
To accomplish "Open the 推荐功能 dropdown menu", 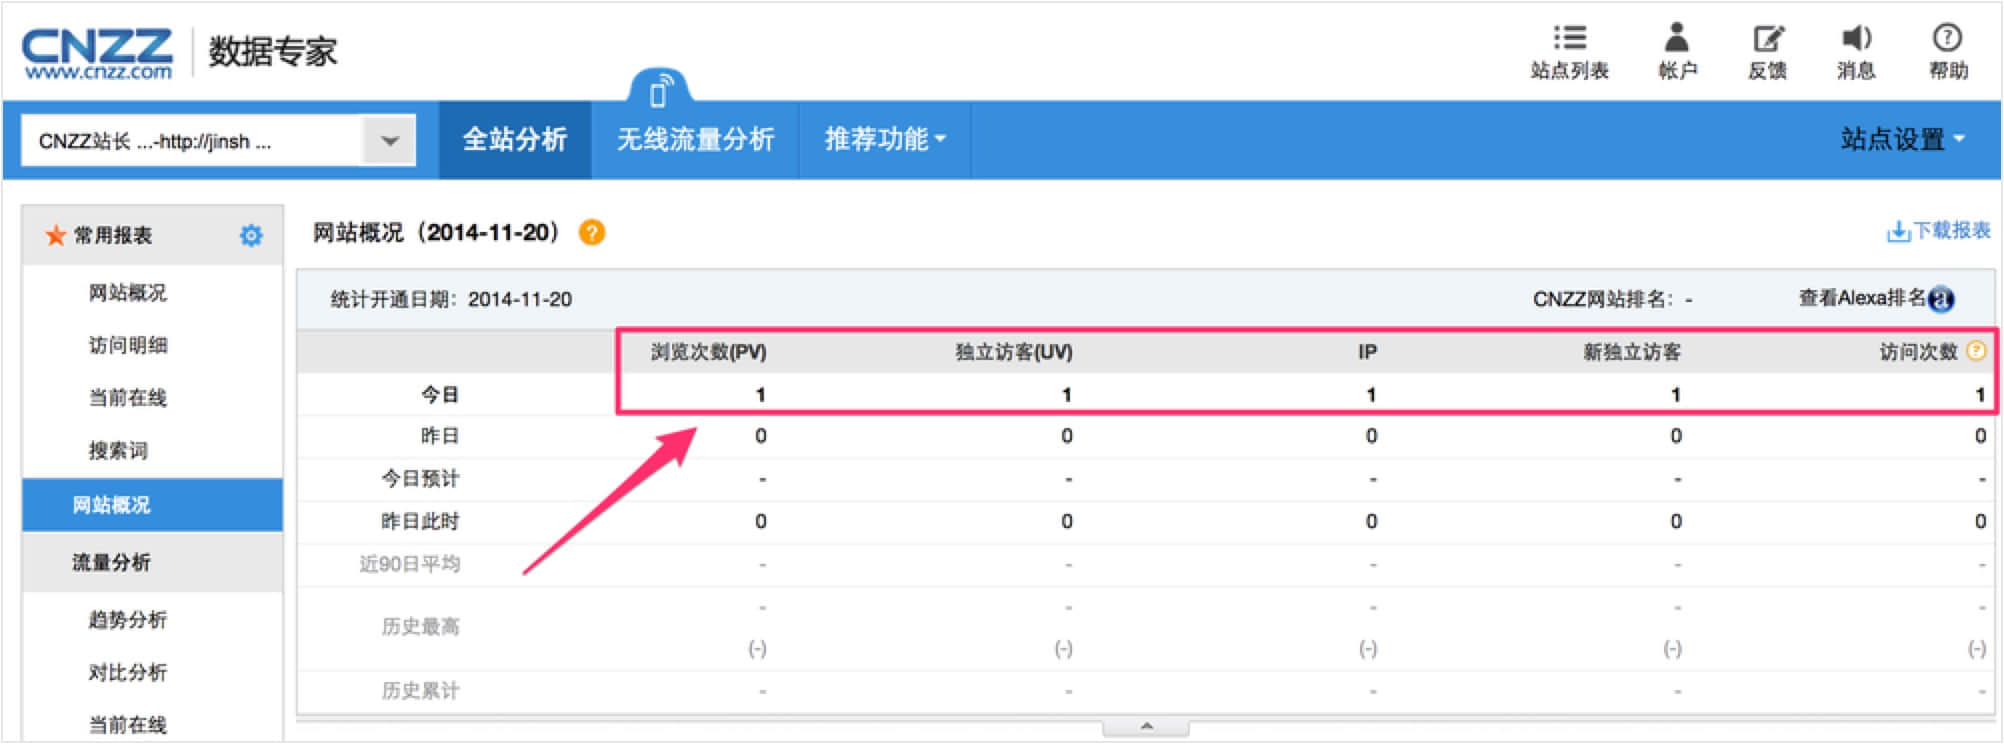I will pos(884,139).
